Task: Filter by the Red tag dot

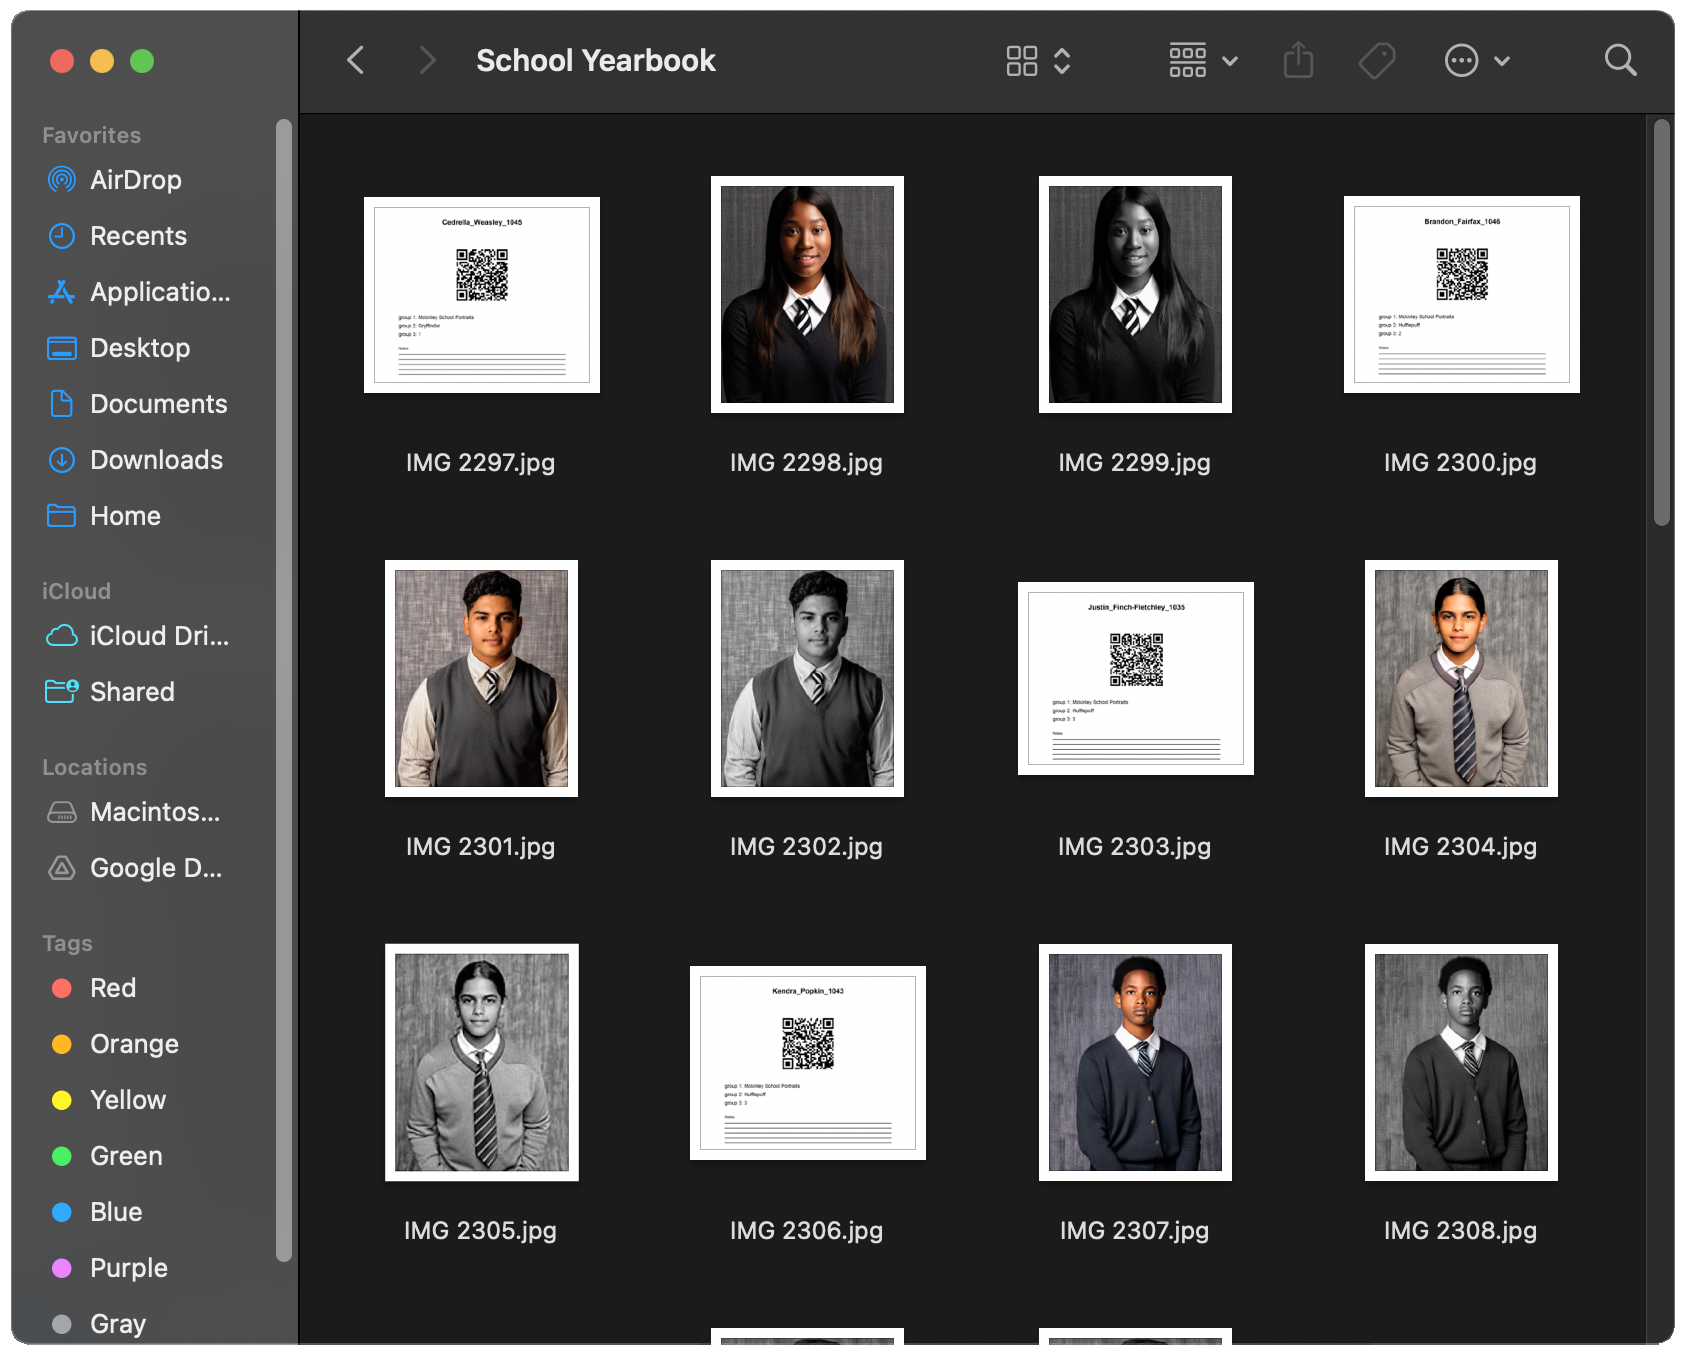Action: [62, 988]
